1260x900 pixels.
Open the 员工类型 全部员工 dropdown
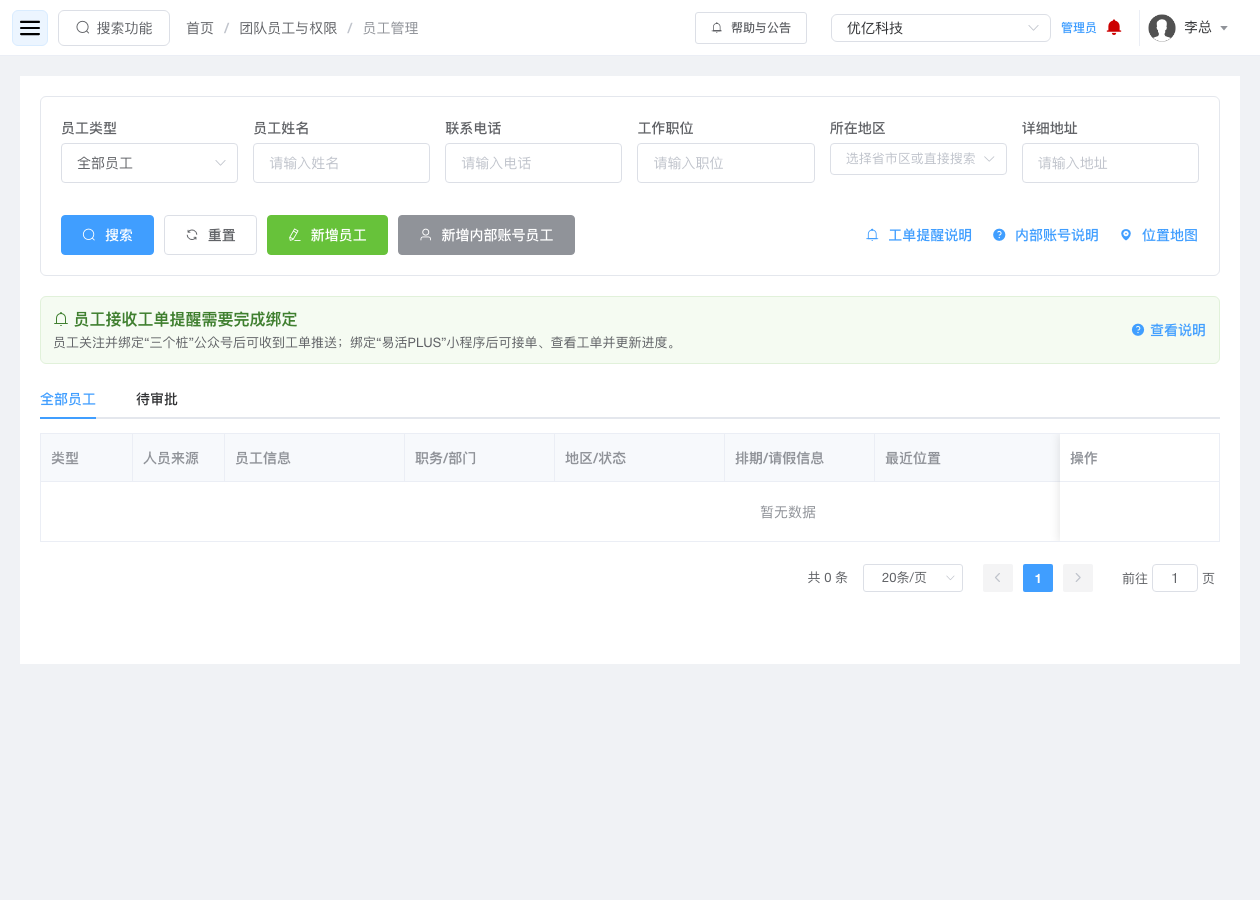[149, 163]
